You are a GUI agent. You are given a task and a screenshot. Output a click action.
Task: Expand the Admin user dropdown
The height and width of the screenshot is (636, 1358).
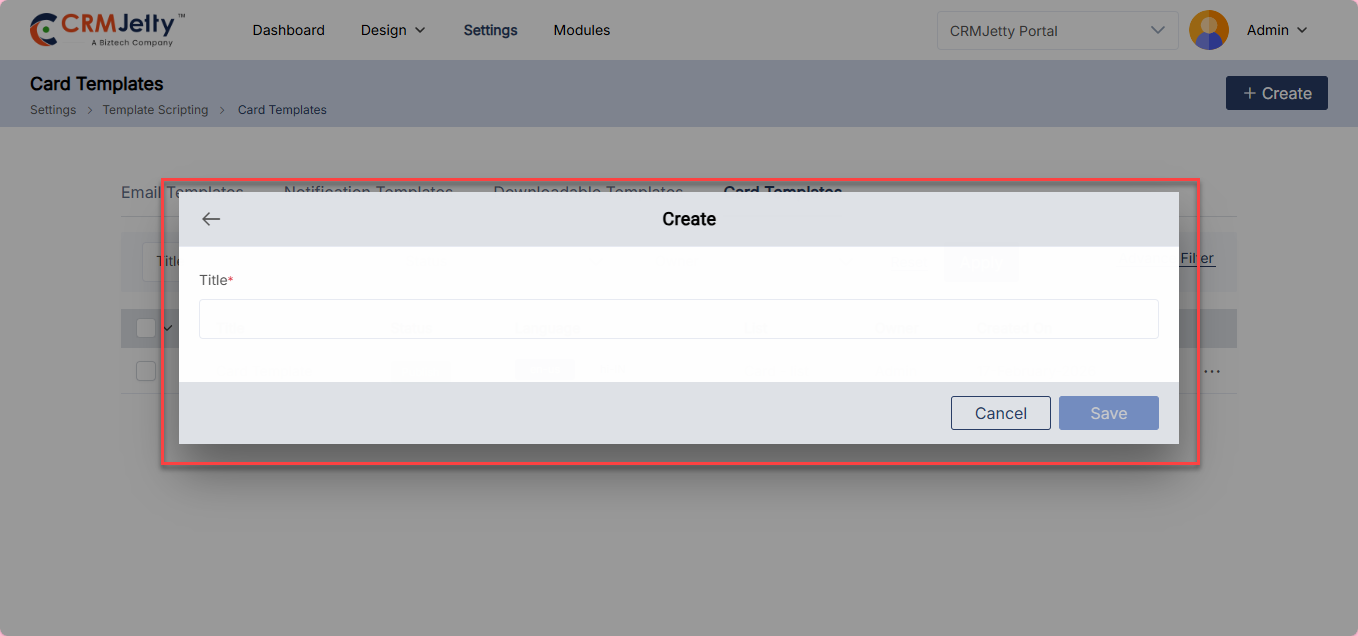click(x=1277, y=30)
